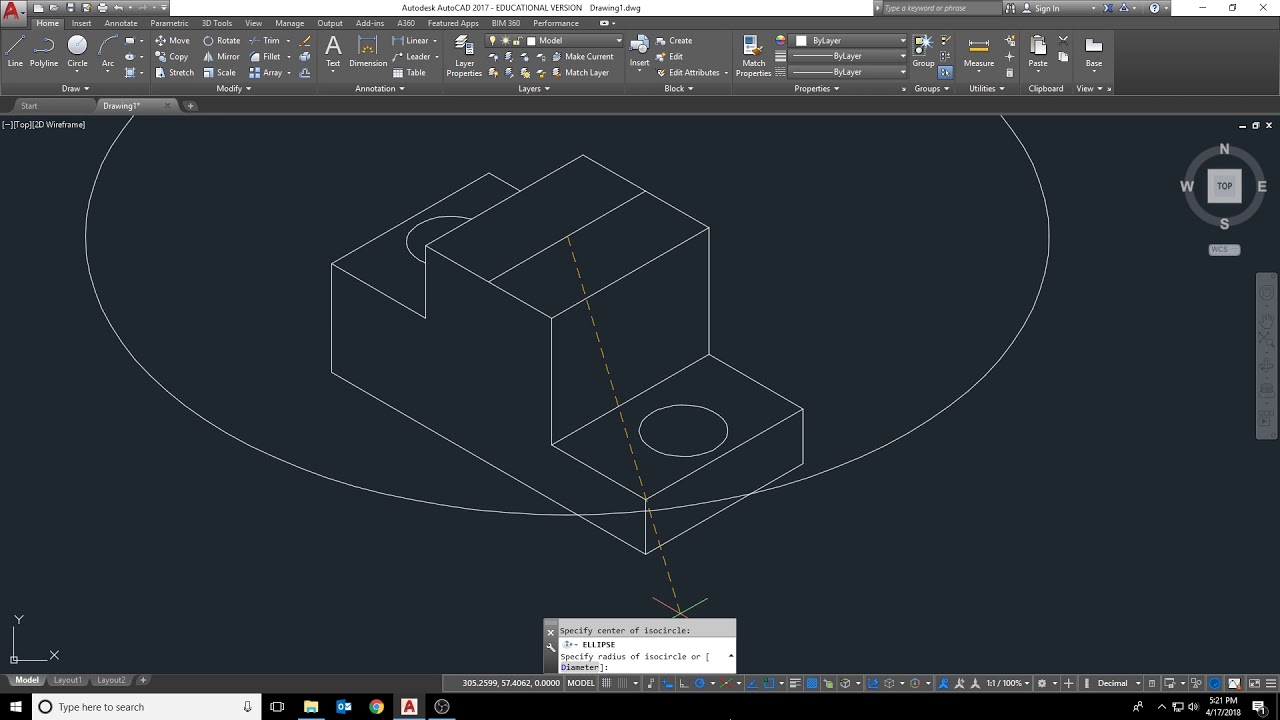Open the object color ByLayer swatch dropdown
Viewport: 1280px width, 720px height.
click(x=849, y=41)
